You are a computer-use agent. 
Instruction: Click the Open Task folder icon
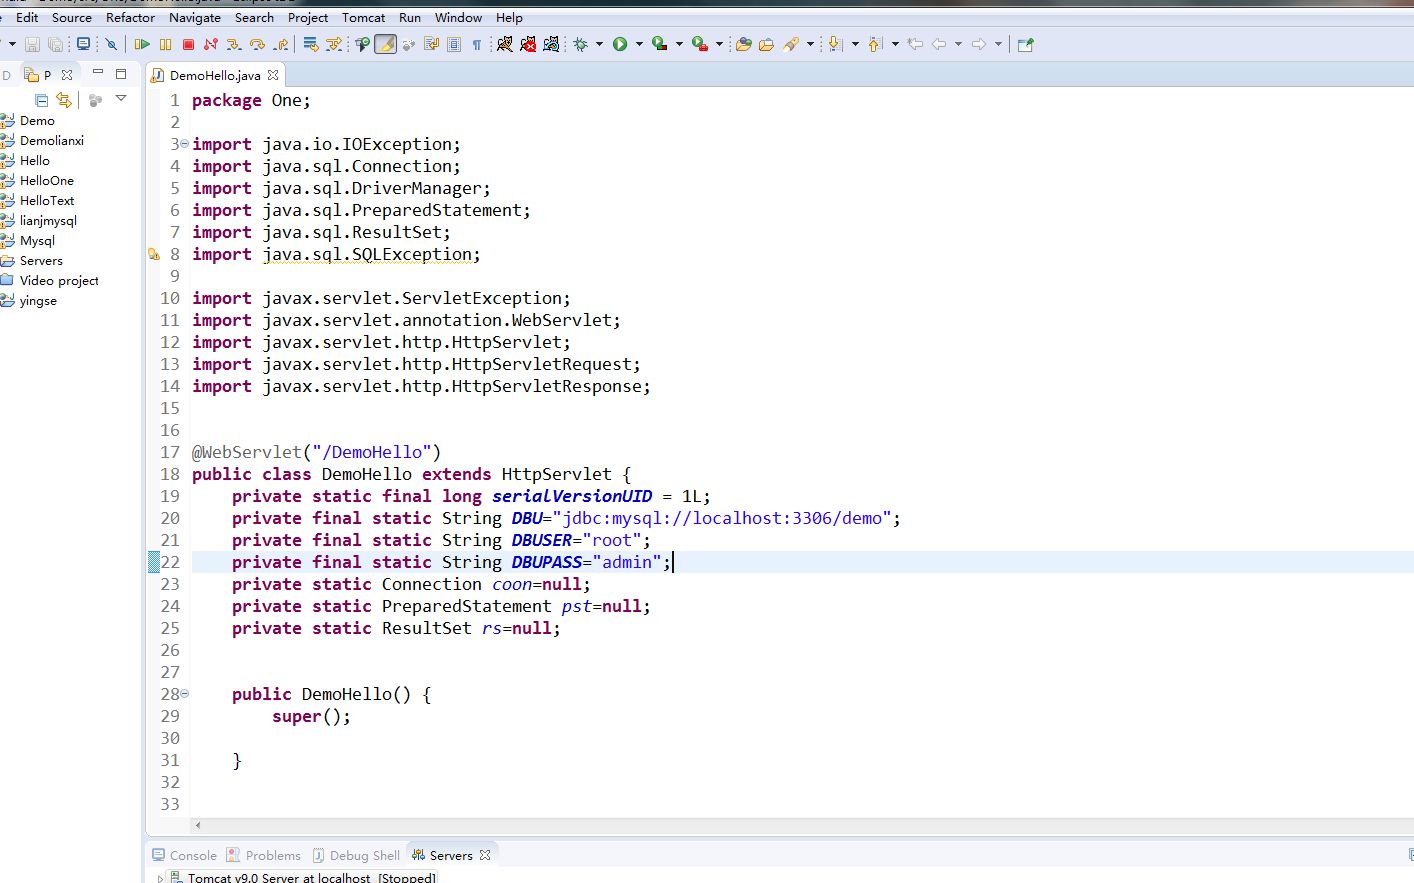(x=766, y=44)
